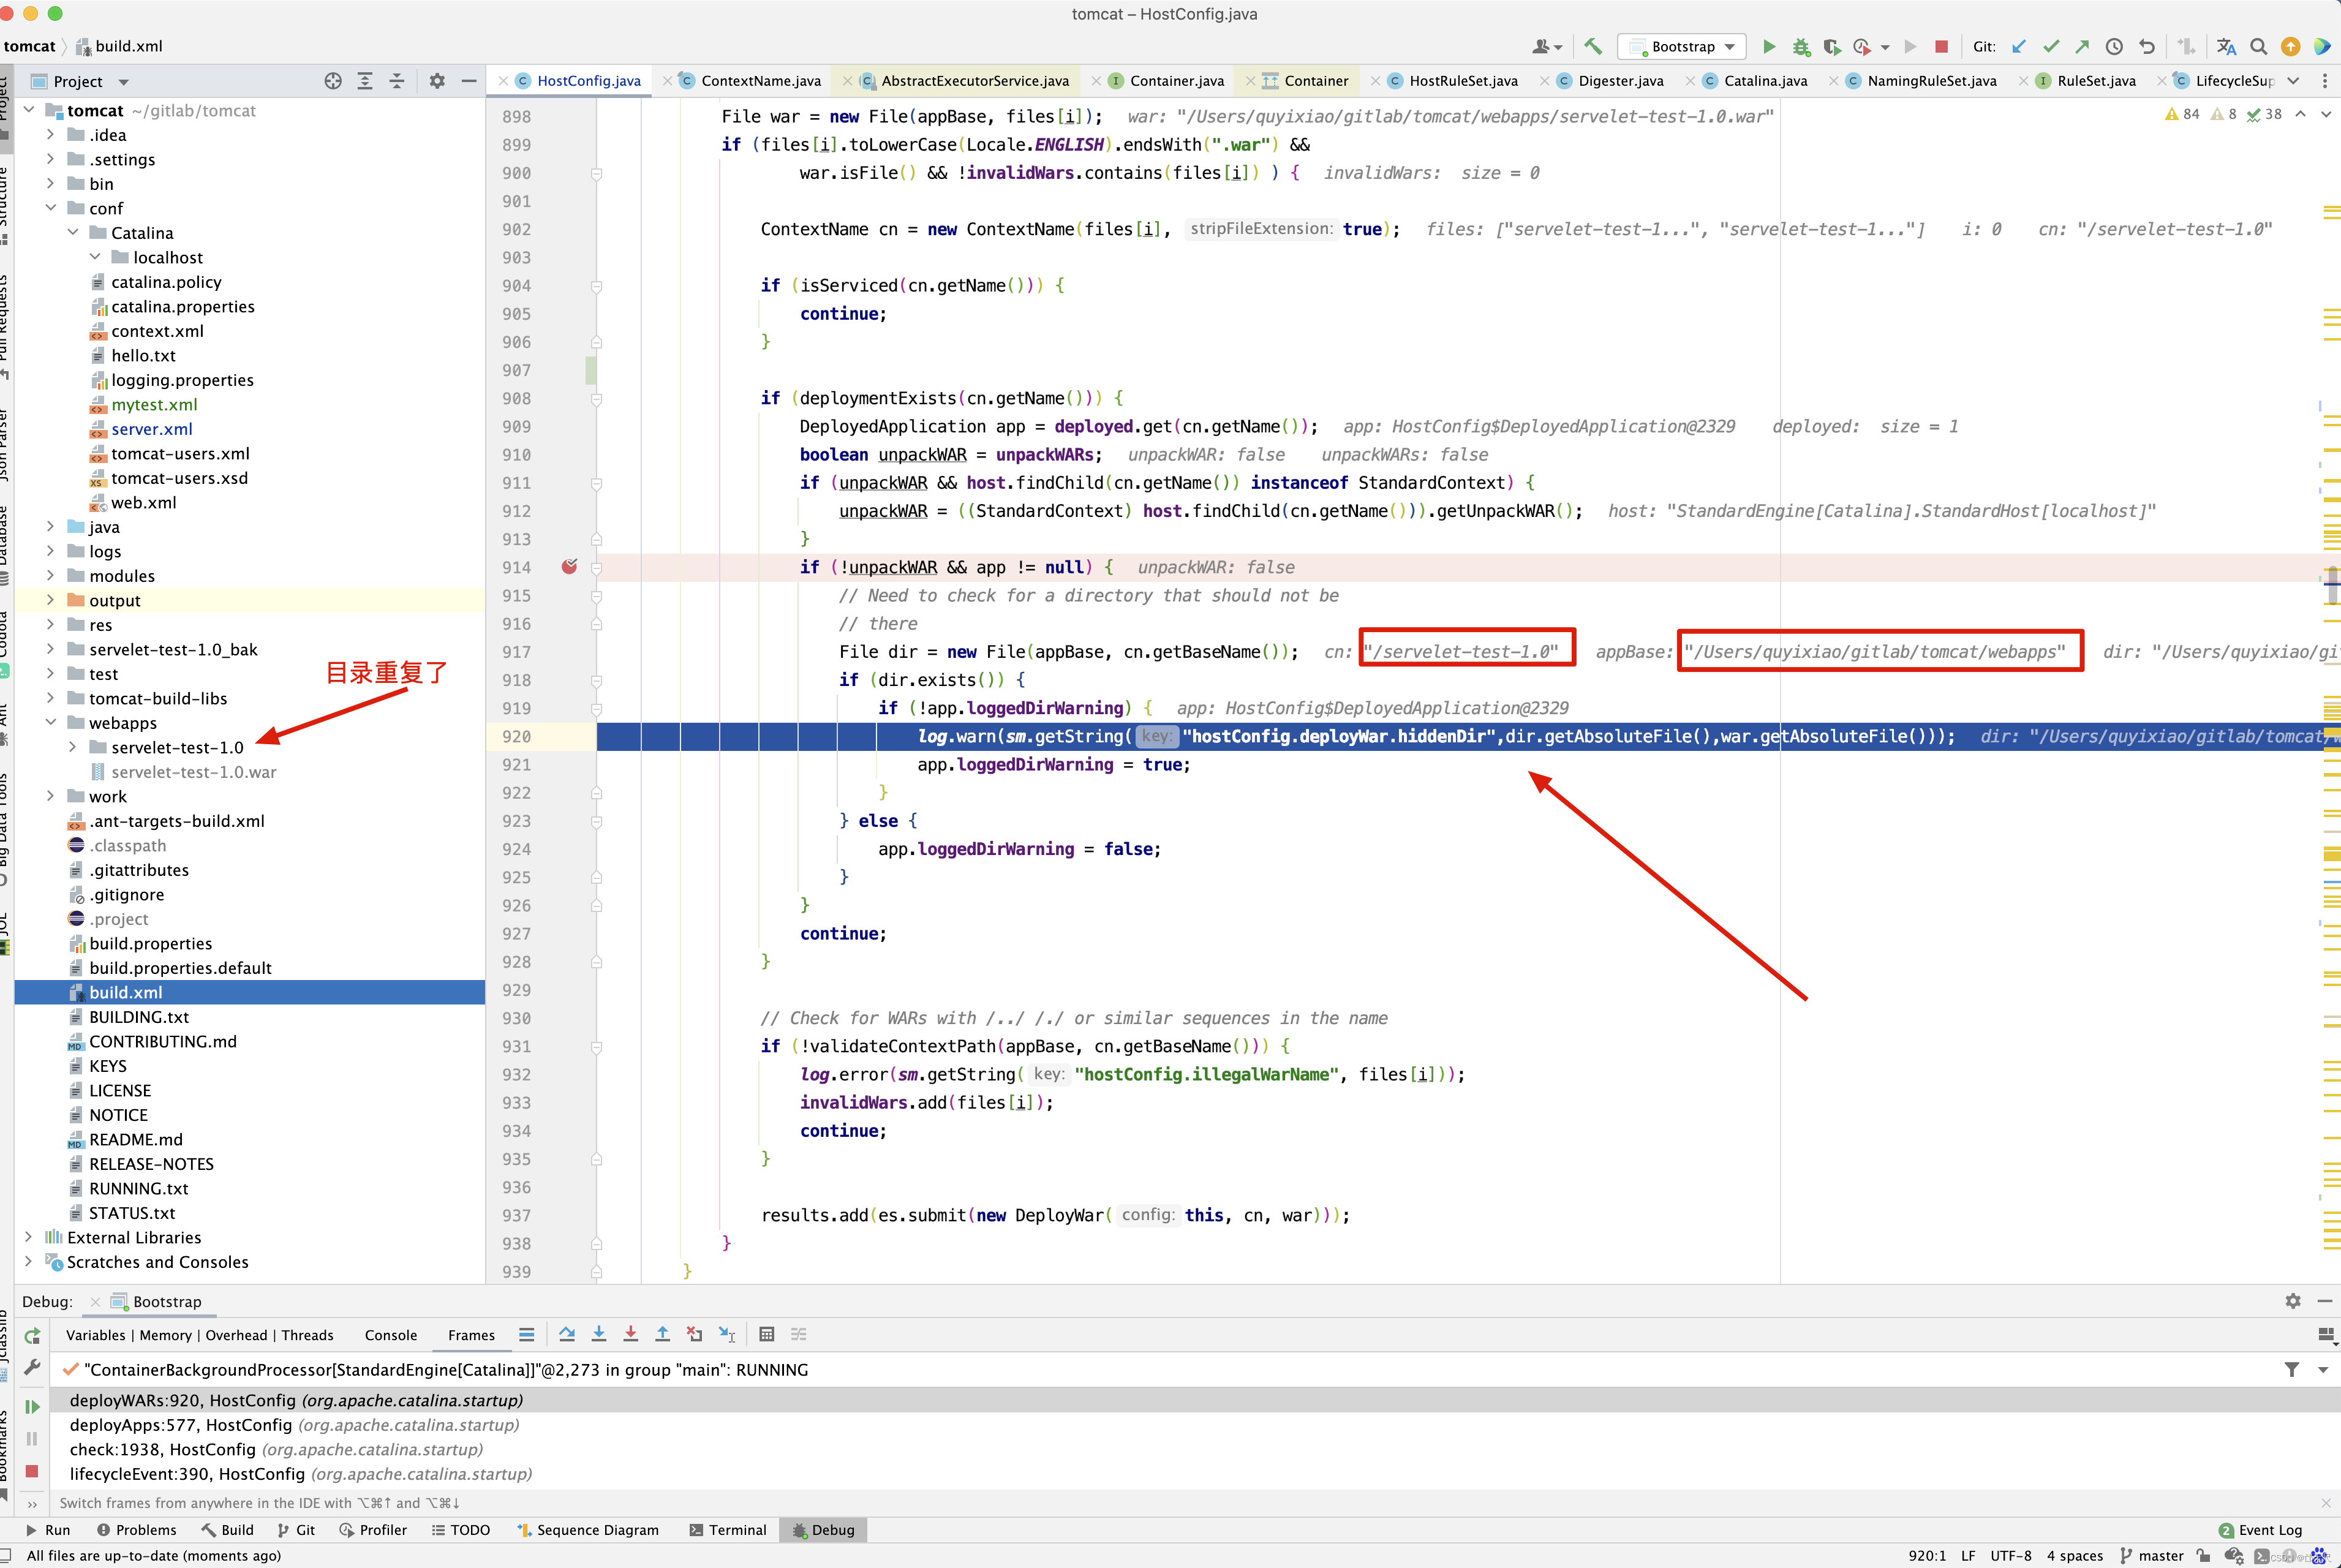This screenshot has width=2341, height=1568.
Task: Resume program in the debug sidebar
Action: [x=32, y=1407]
